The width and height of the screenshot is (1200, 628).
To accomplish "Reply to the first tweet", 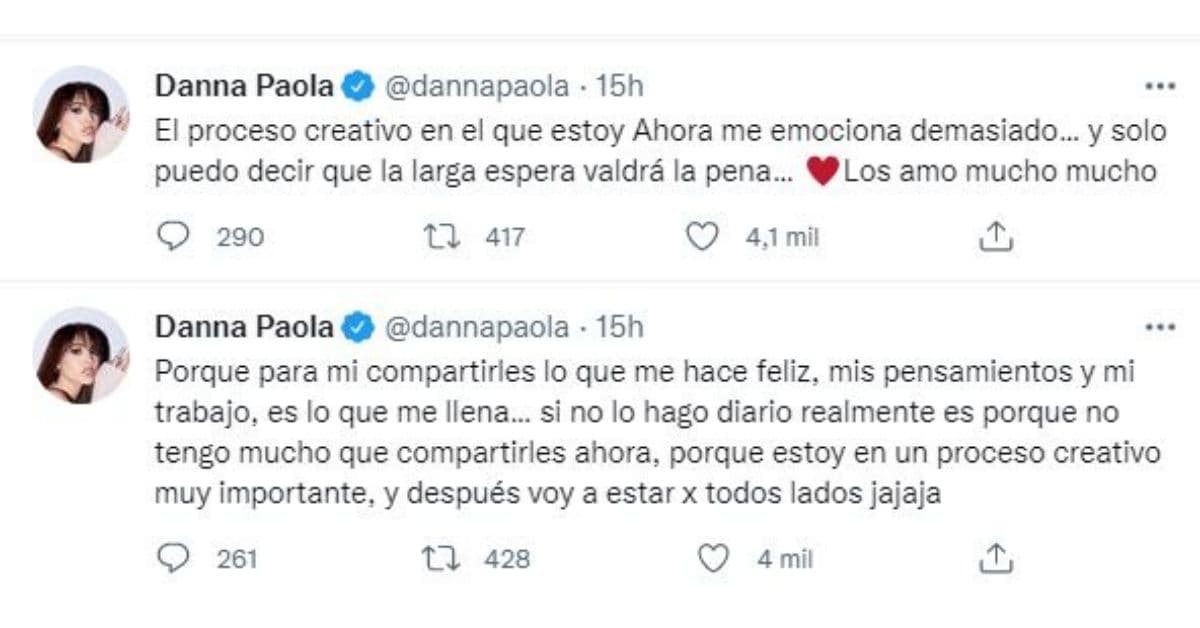I will pyautogui.click(x=176, y=237).
